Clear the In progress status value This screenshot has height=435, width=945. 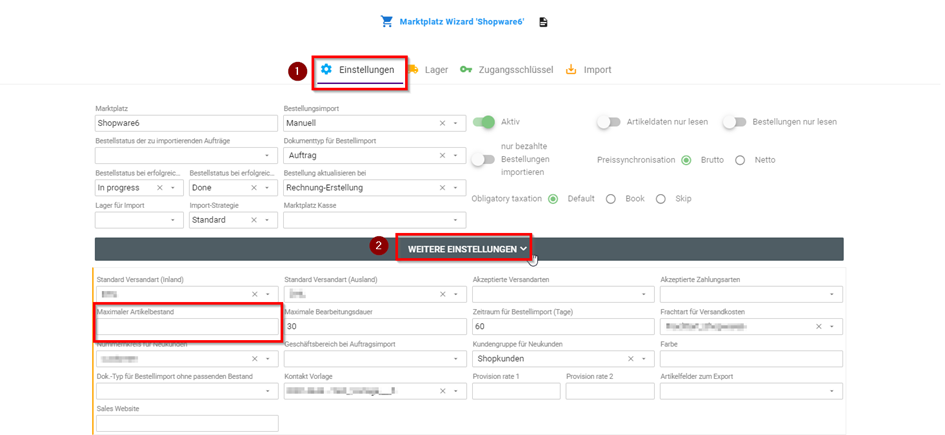pos(160,188)
